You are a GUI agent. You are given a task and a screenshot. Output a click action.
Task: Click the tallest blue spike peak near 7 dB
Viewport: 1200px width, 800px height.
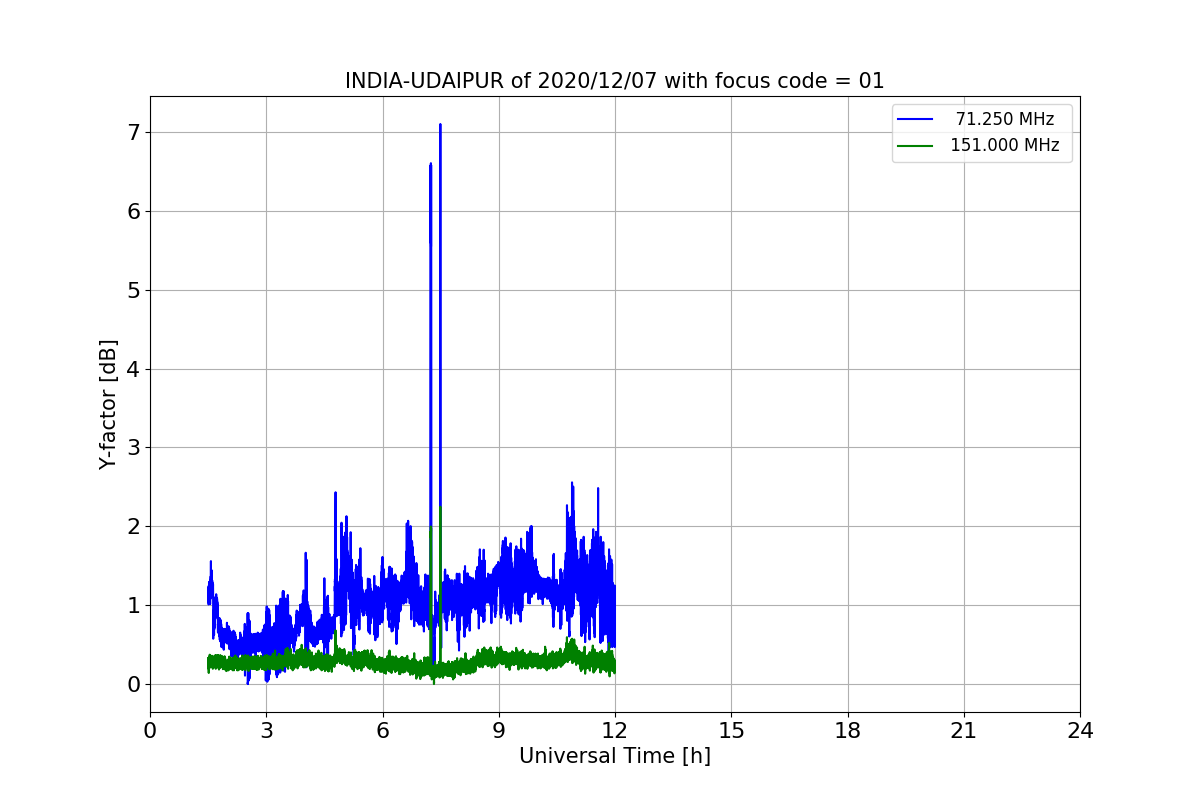pyautogui.click(x=440, y=126)
